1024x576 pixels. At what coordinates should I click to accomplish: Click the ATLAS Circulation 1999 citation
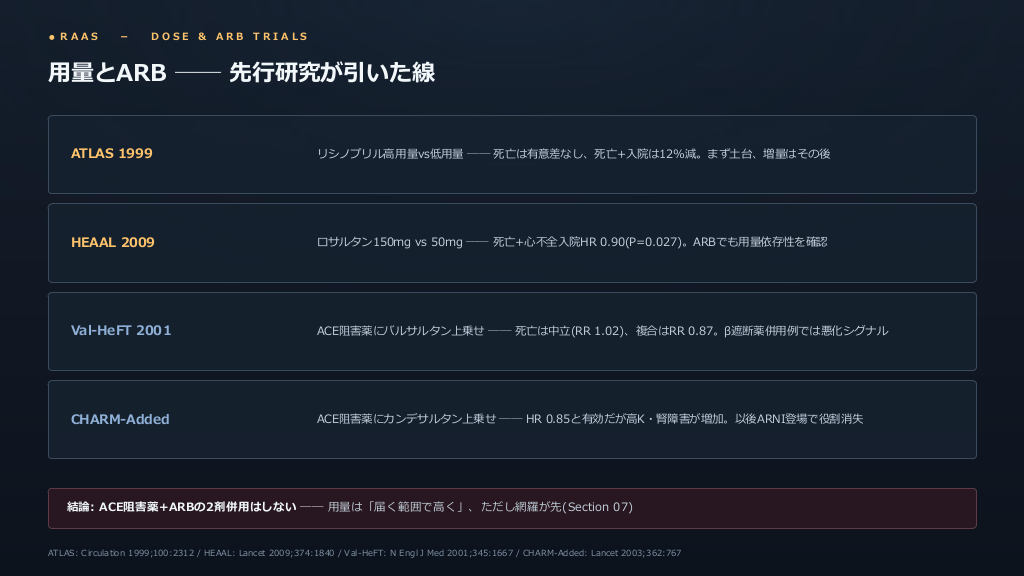[121, 553]
